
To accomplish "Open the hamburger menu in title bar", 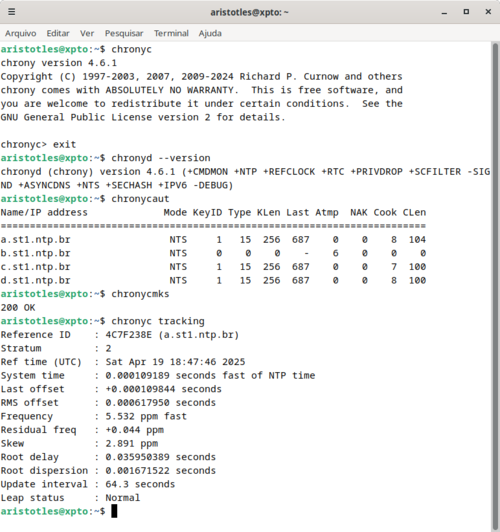I will (x=12, y=12).
